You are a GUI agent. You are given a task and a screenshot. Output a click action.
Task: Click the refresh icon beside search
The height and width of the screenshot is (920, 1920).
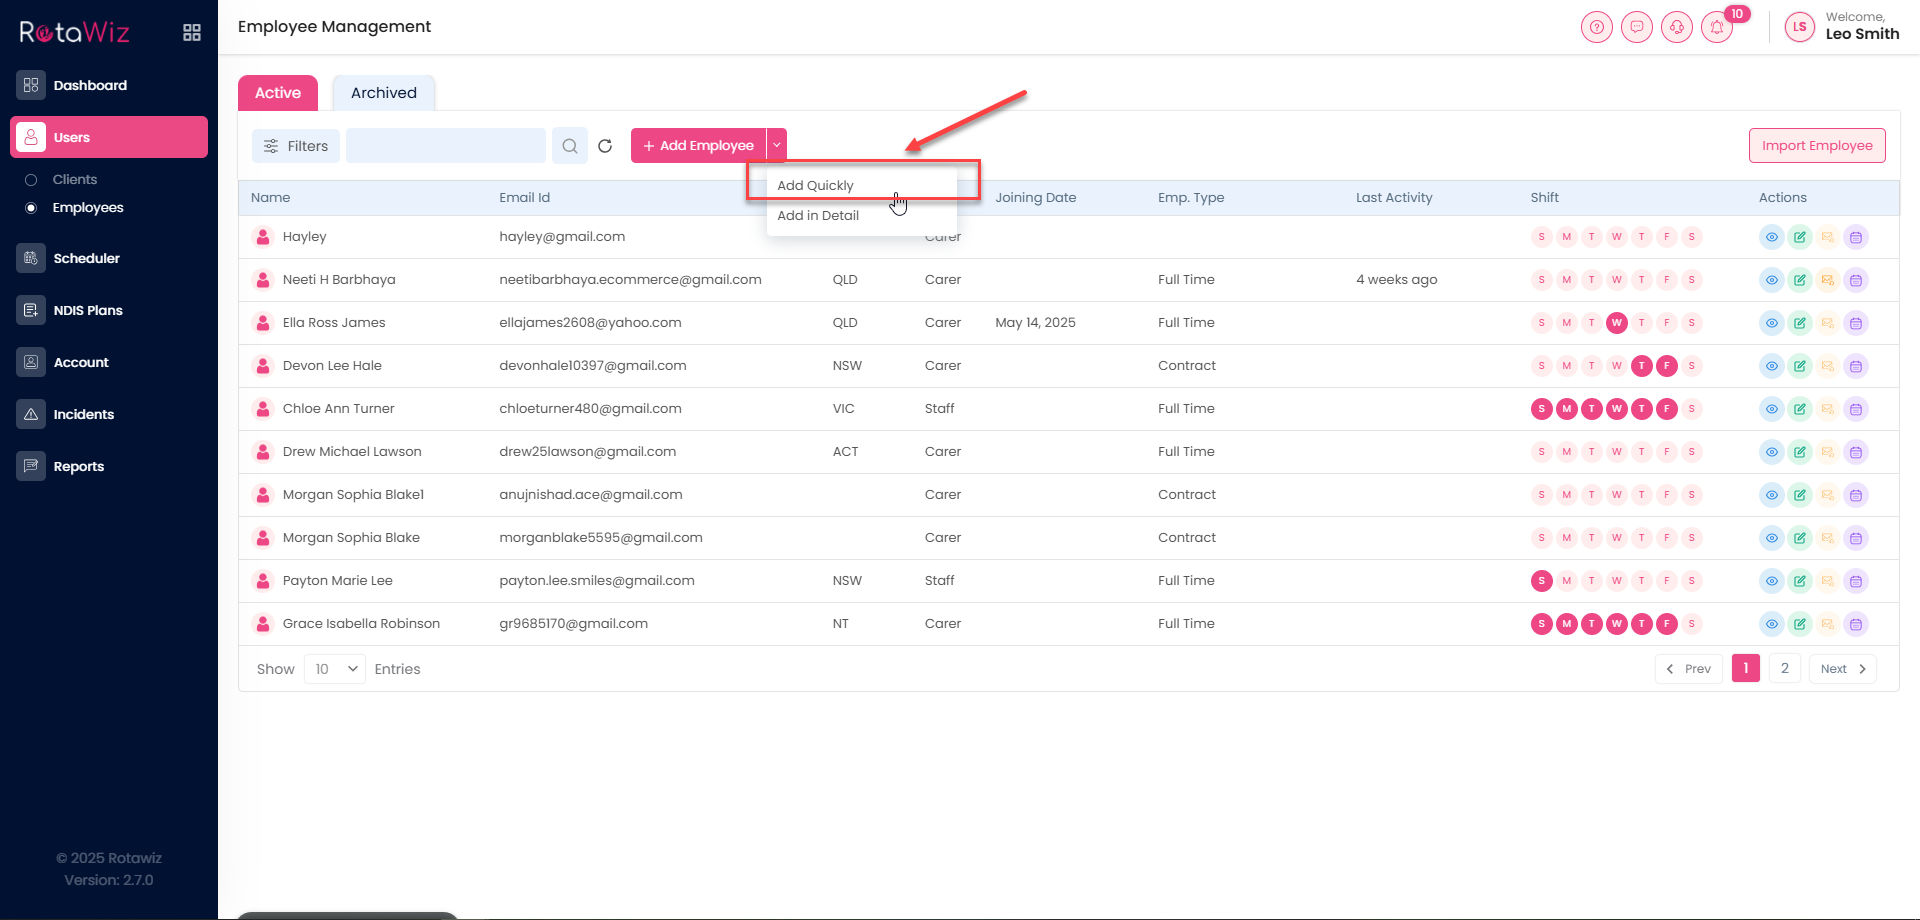(x=605, y=146)
